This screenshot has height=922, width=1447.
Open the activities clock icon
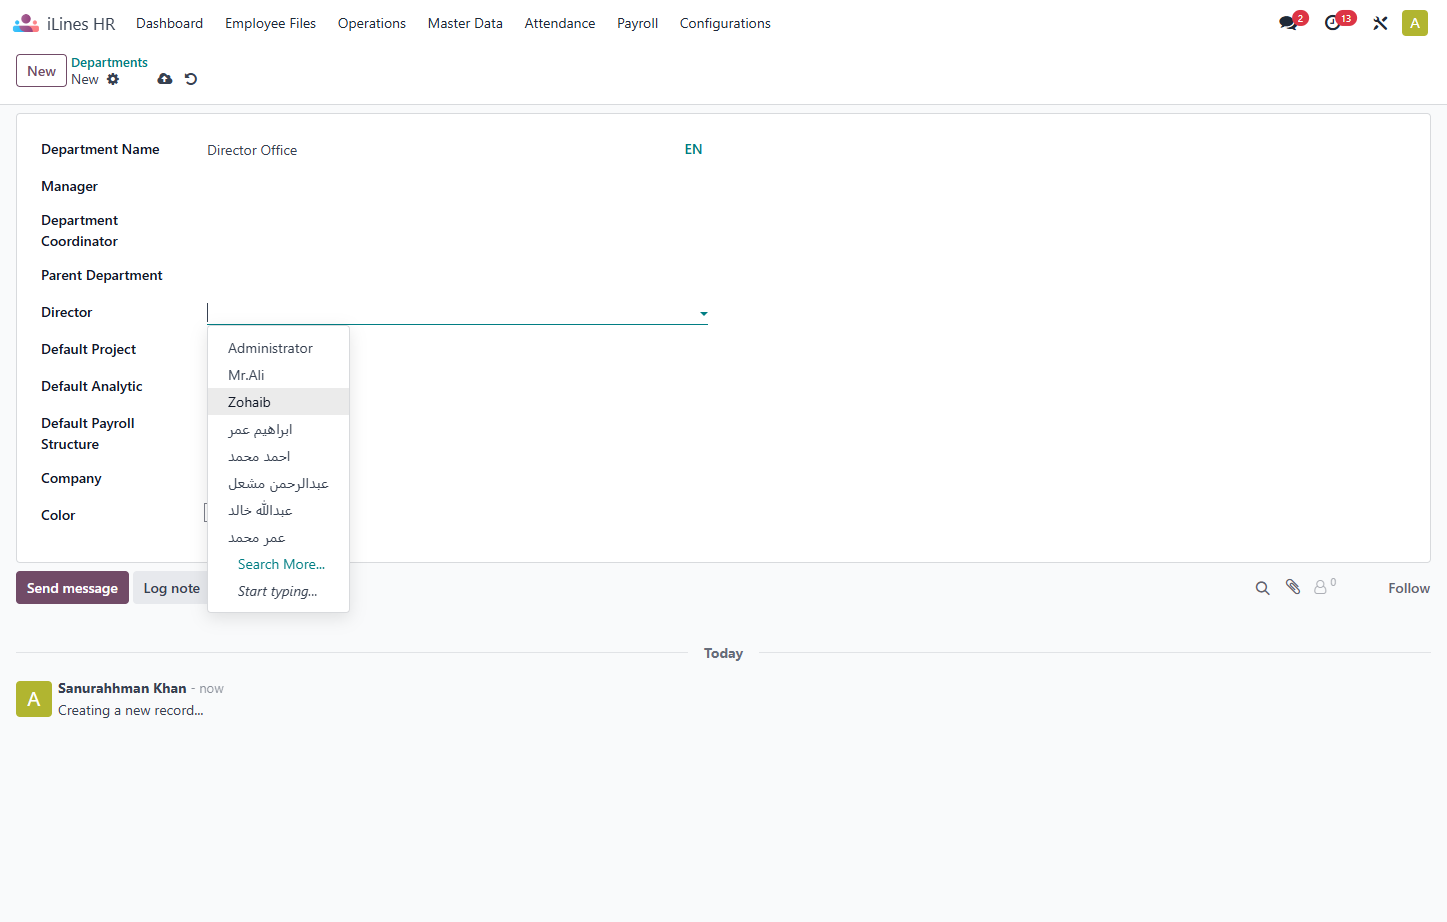click(x=1333, y=23)
